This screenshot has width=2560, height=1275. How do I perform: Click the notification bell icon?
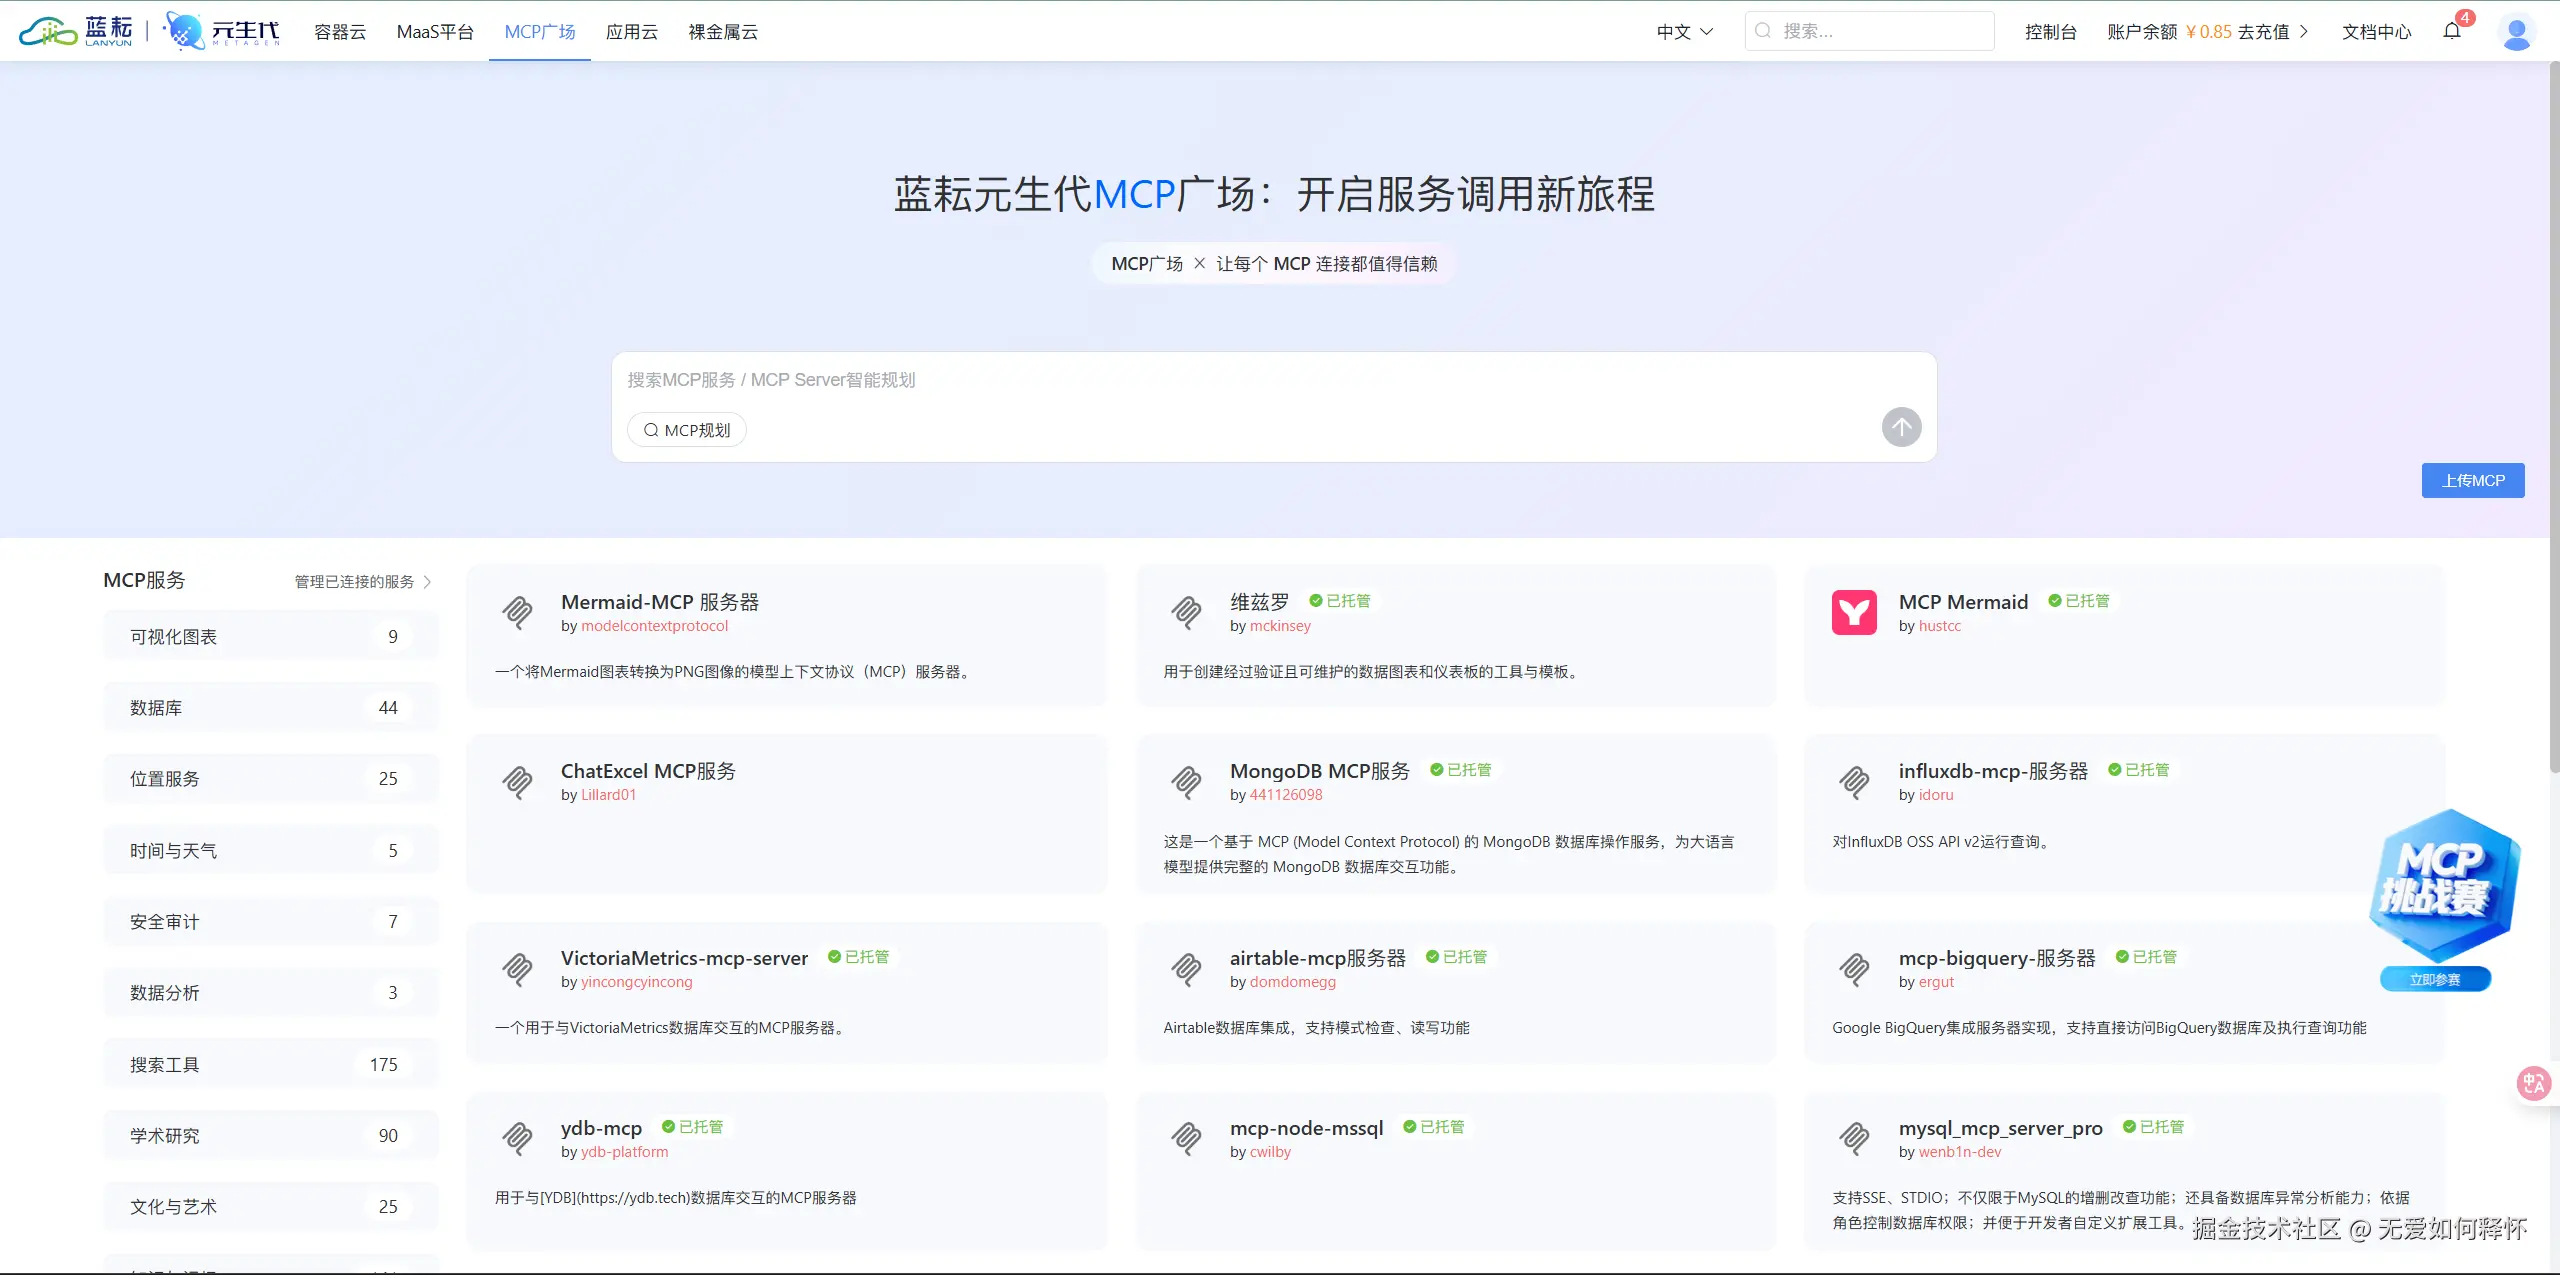(x=2452, y=31)
